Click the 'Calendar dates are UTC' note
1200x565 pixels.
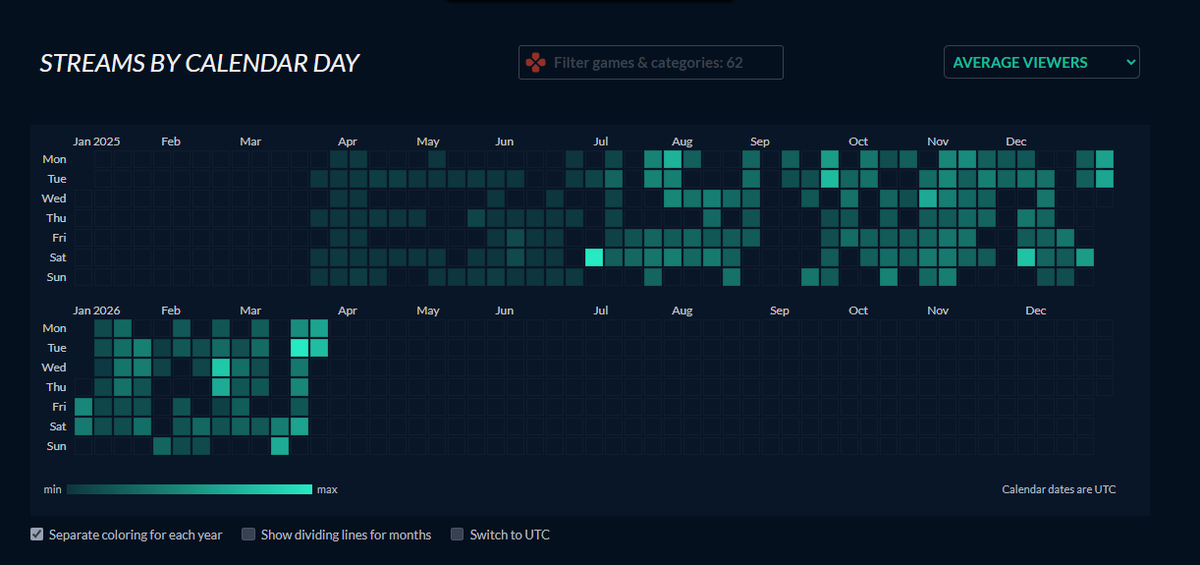pyautogui.click(x=1059, y=489)
